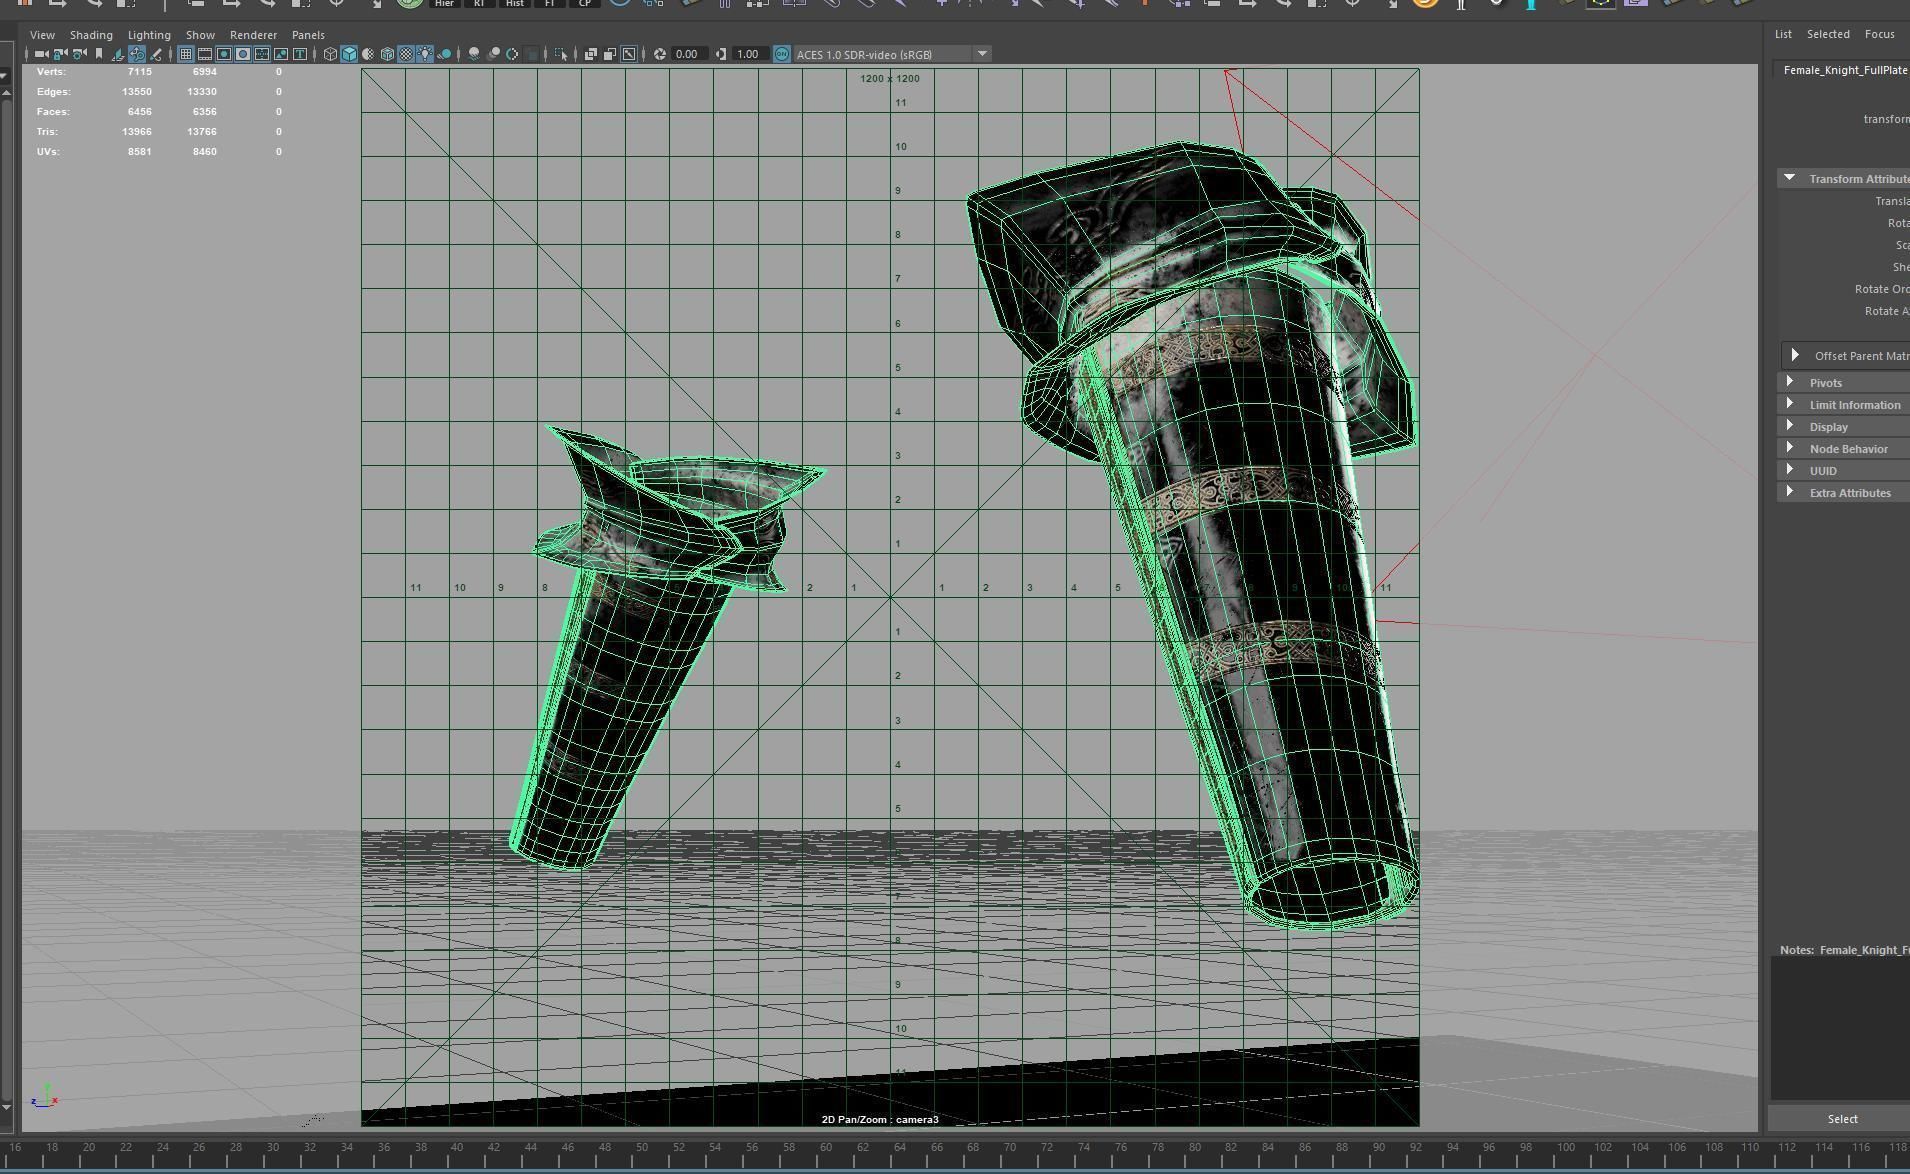
Task: Click the Screen Space Ambient Occlusion icon
Action: [474, 54]
